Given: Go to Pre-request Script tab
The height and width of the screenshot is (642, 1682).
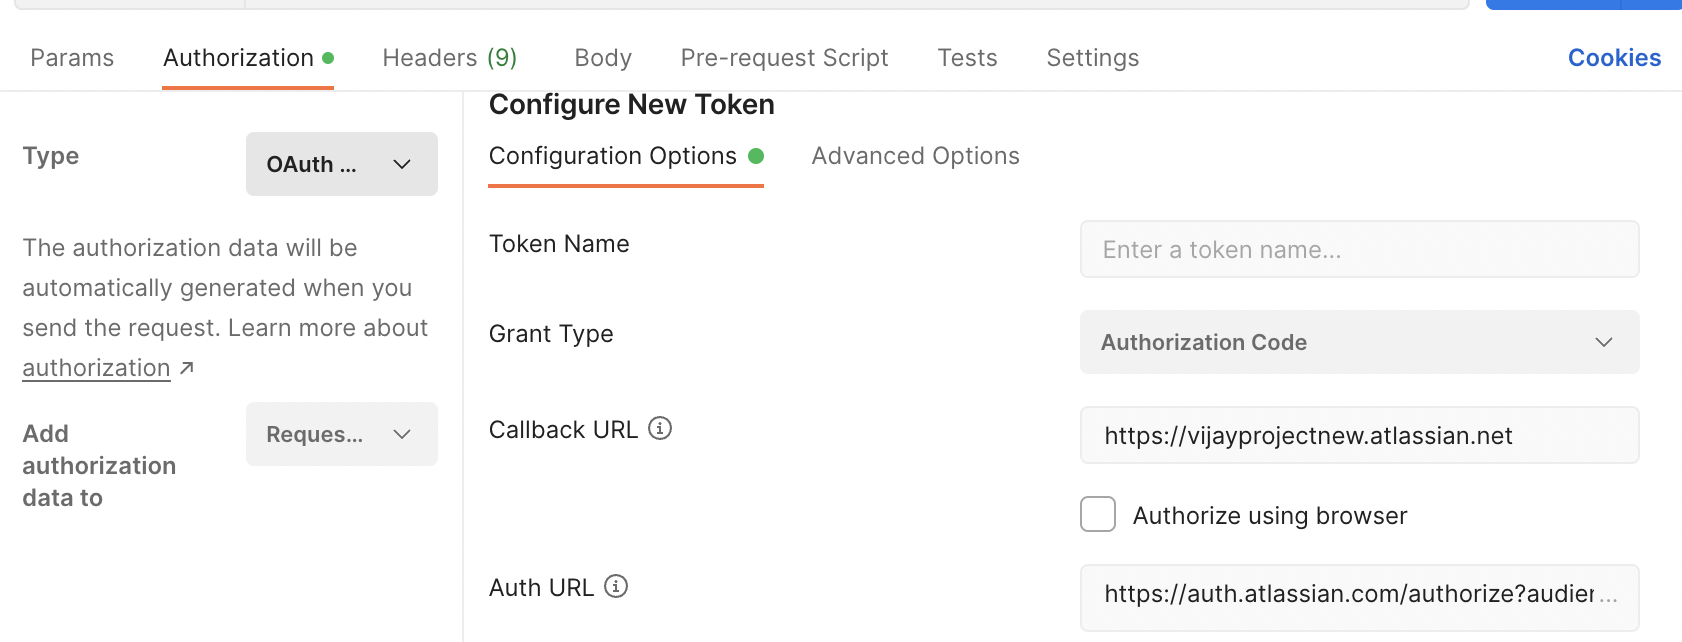Looking at the screenshot, I should click(x=784, y=58).
